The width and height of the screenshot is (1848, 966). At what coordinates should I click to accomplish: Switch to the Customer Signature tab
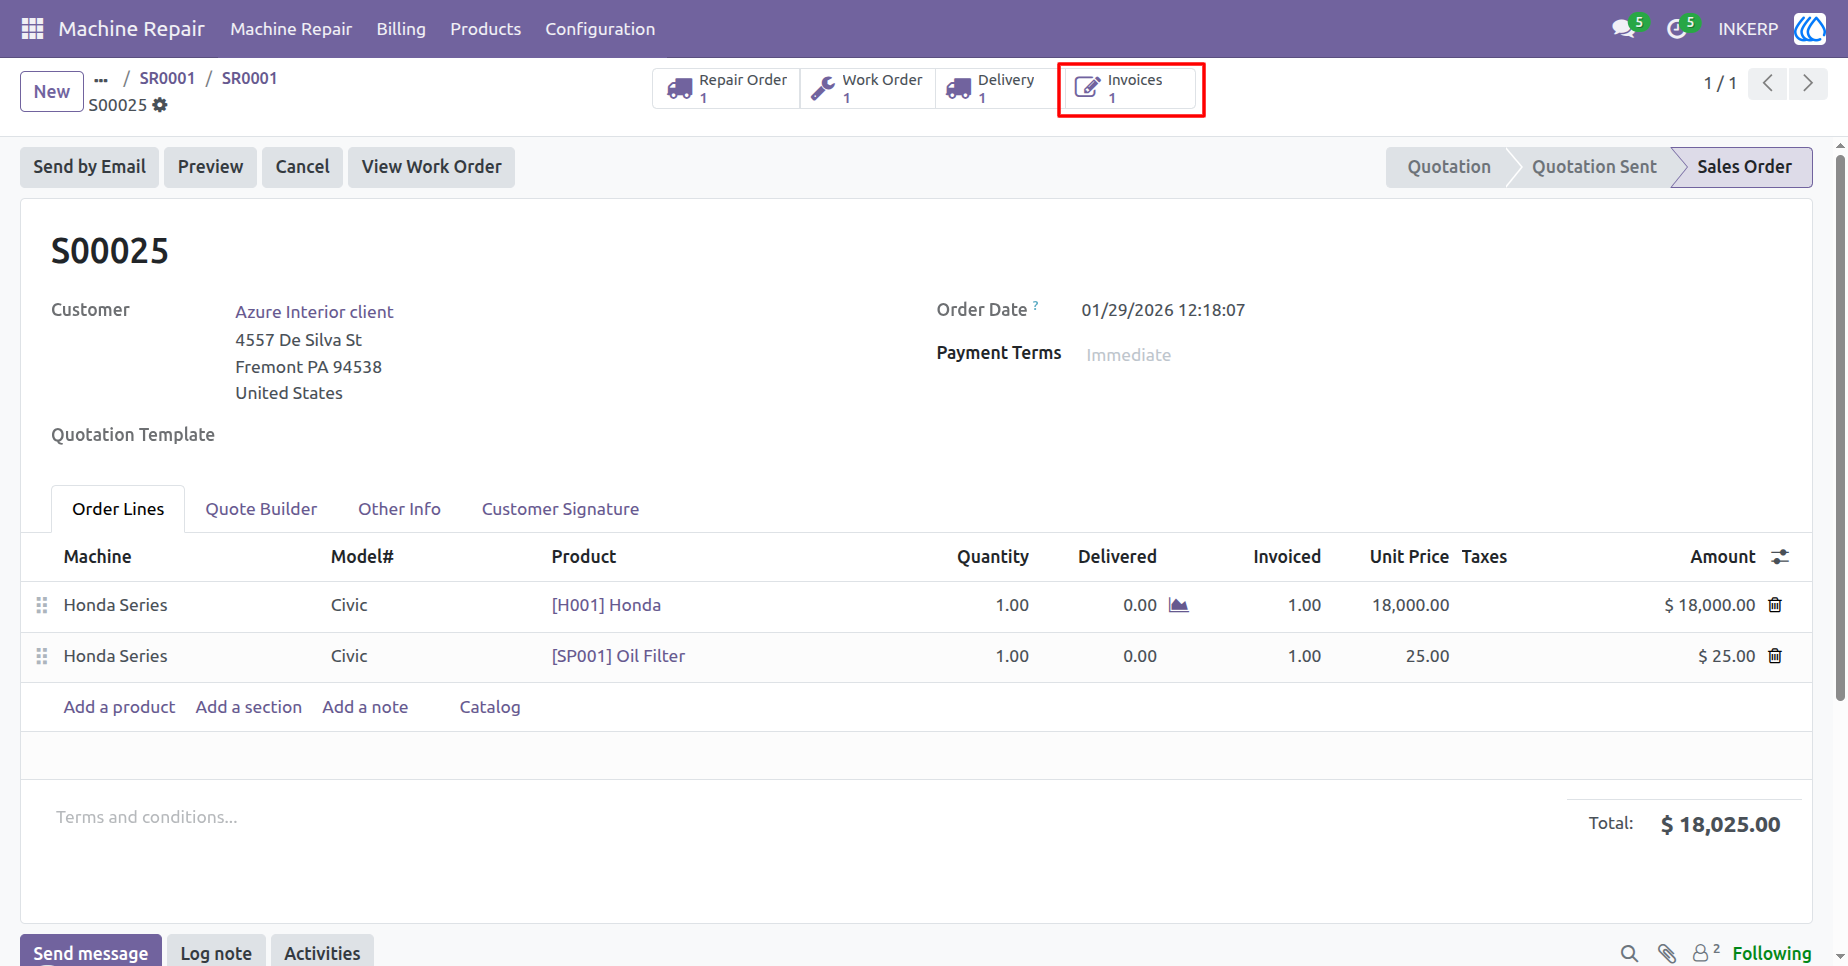(560, 509)
